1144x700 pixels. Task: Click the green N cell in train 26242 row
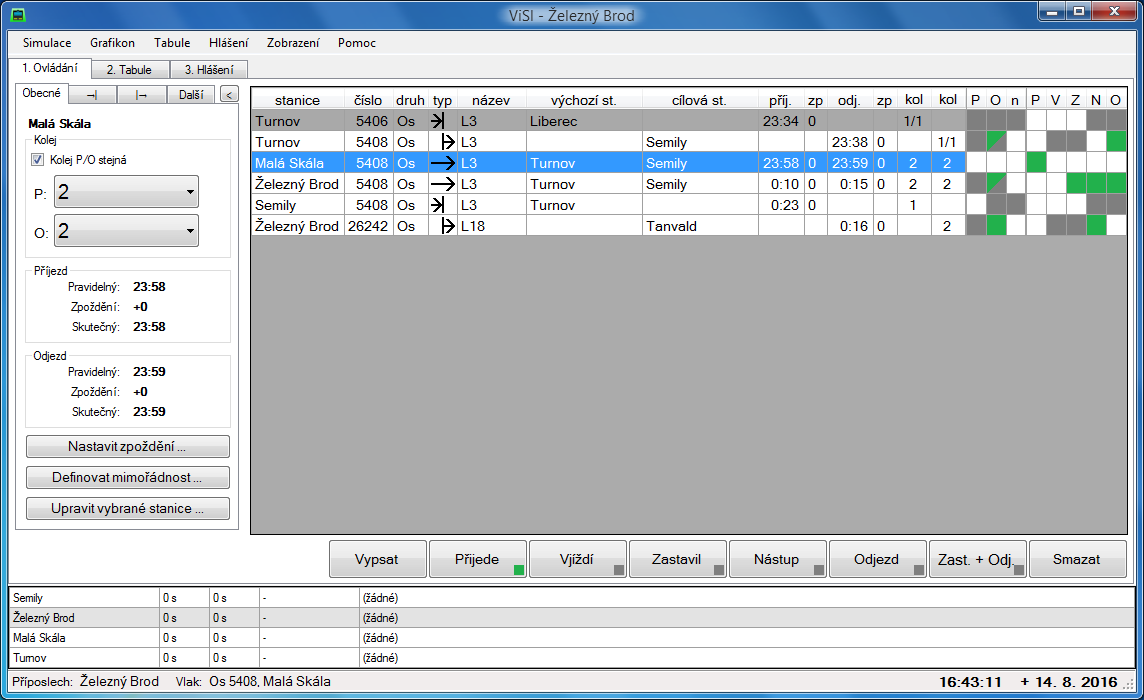(1096, 226)
